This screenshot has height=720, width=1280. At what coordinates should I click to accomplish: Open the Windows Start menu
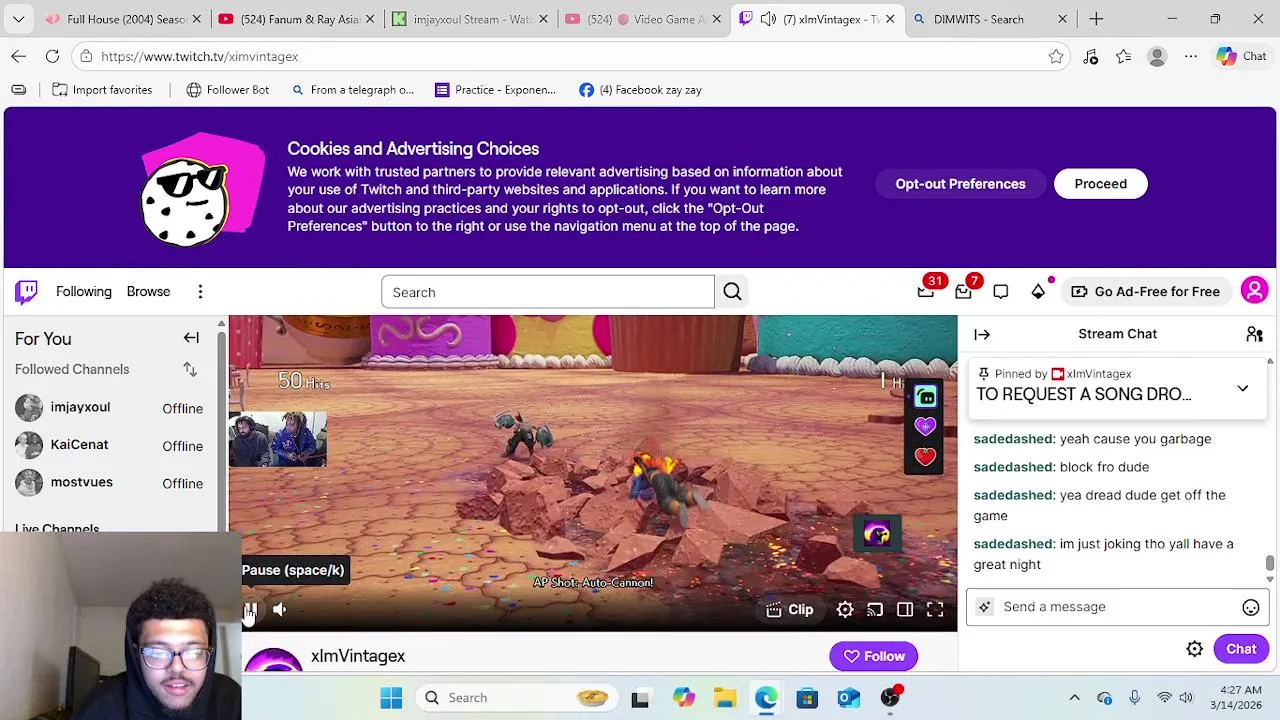tap(391, 698)
